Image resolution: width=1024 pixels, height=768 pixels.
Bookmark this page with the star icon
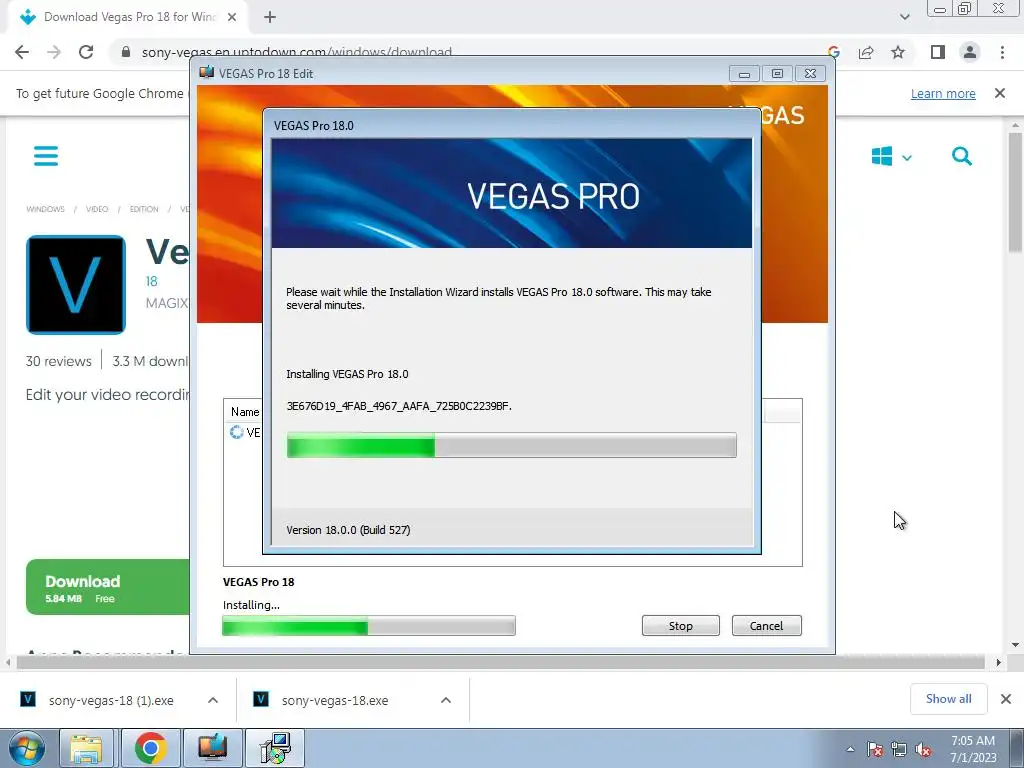[898, 52]
